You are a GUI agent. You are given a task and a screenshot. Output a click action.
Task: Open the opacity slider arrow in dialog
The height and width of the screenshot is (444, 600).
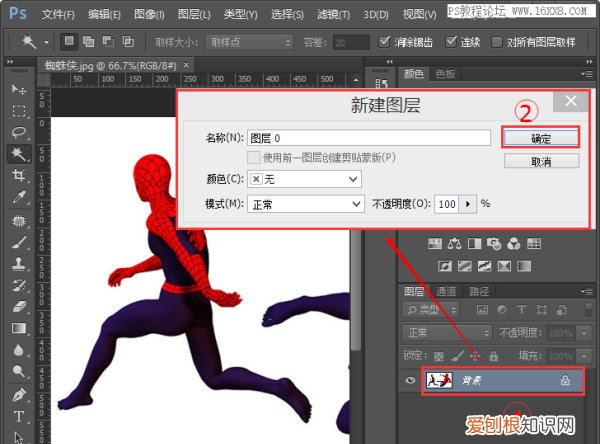pyautogui.click(x=468, y=204)
